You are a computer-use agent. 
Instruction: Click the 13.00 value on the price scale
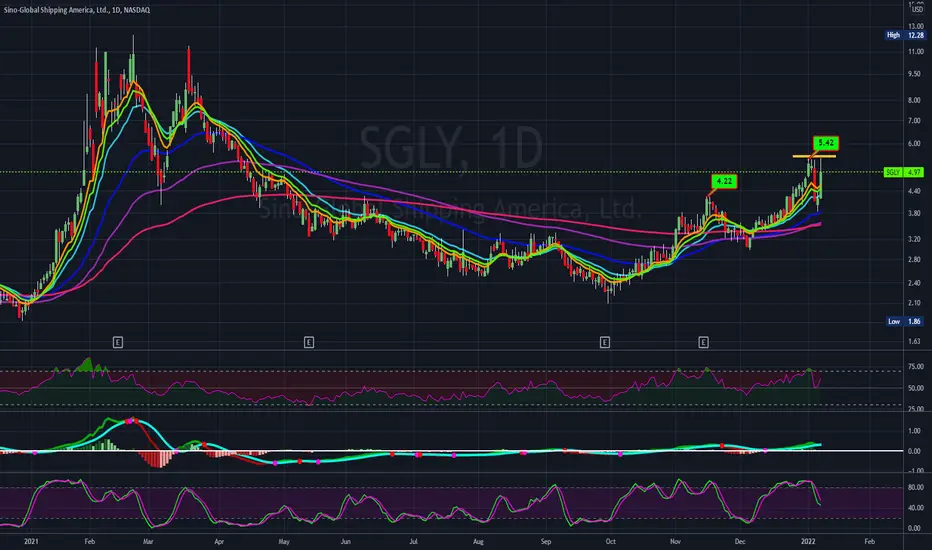(x=916, y=26)
